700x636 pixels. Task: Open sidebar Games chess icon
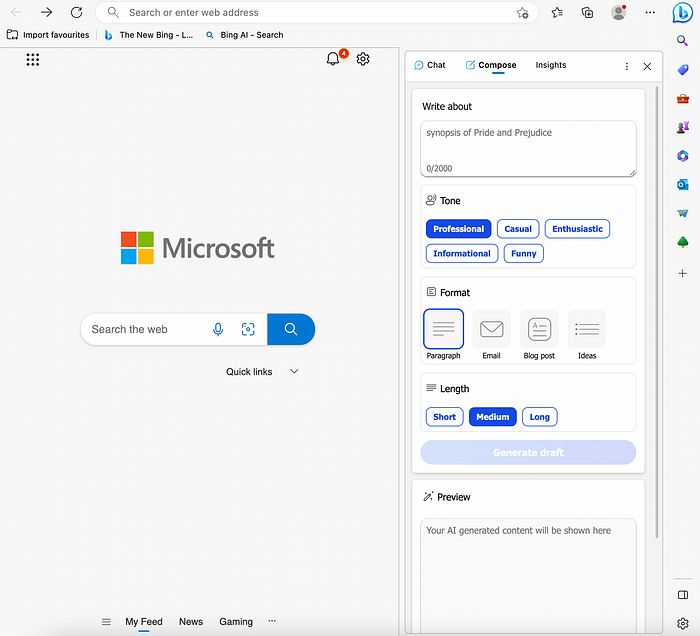[683, 128]
